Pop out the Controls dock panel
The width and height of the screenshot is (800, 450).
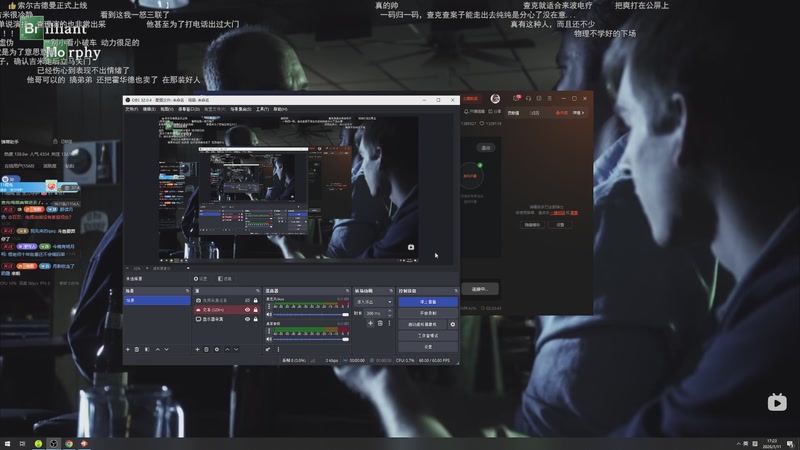tap(456, 291)
